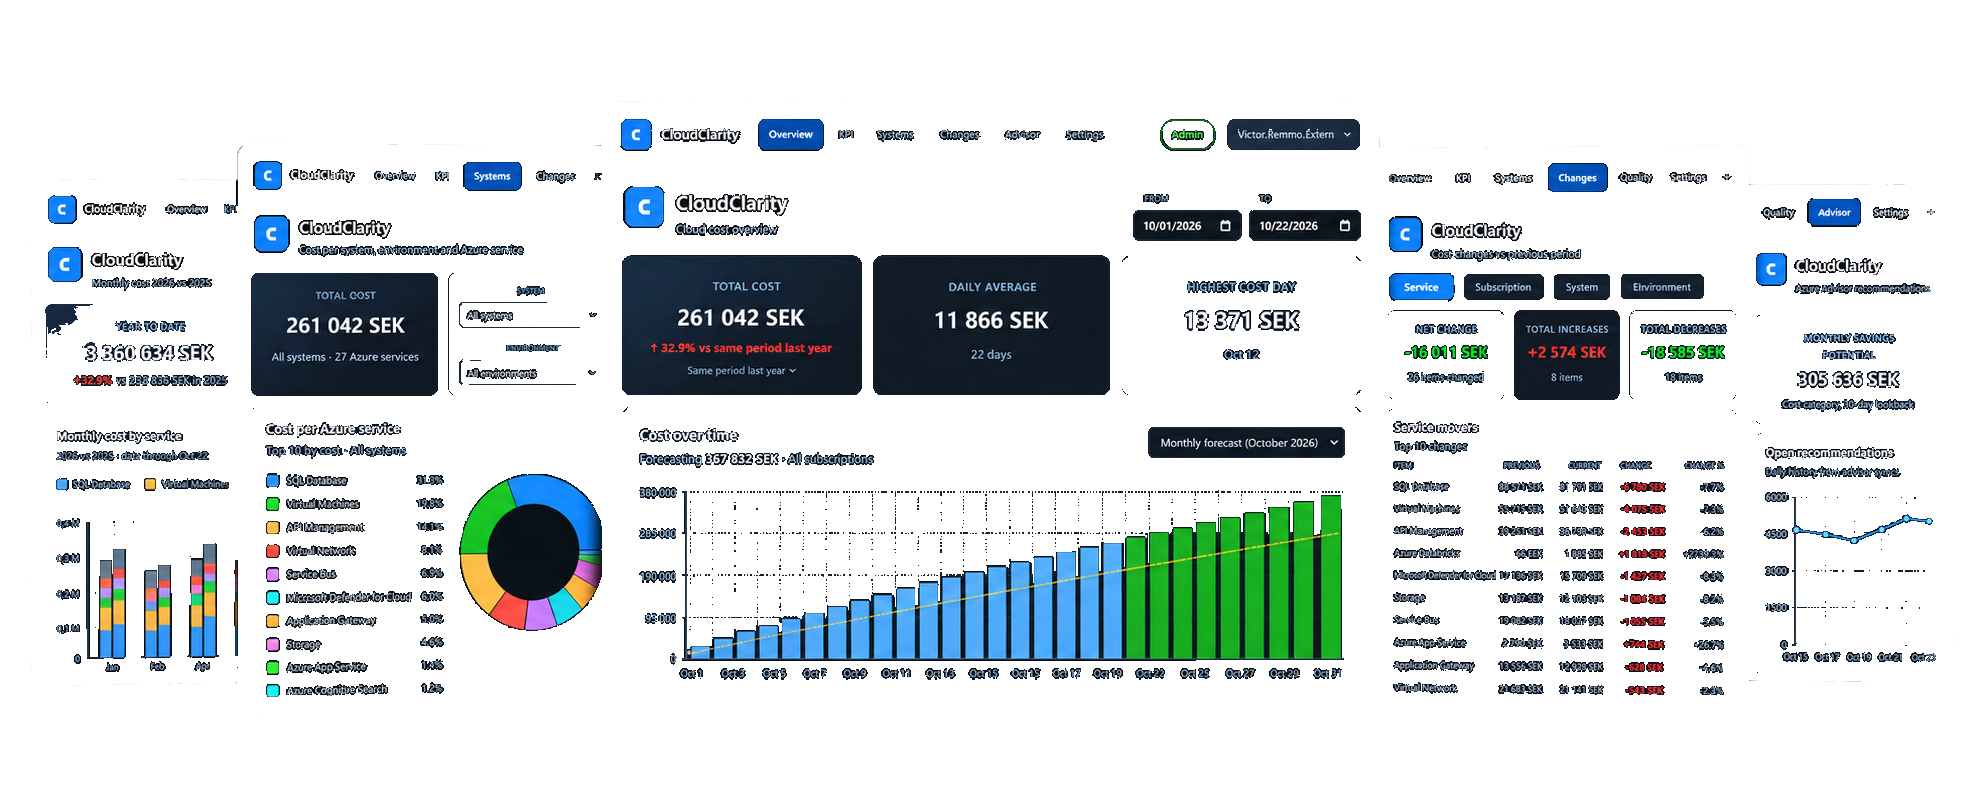The image size is (1983, 793).
Task: Open the Victor.Remmo.Extern user dropdown
Action: (1293, 134)
